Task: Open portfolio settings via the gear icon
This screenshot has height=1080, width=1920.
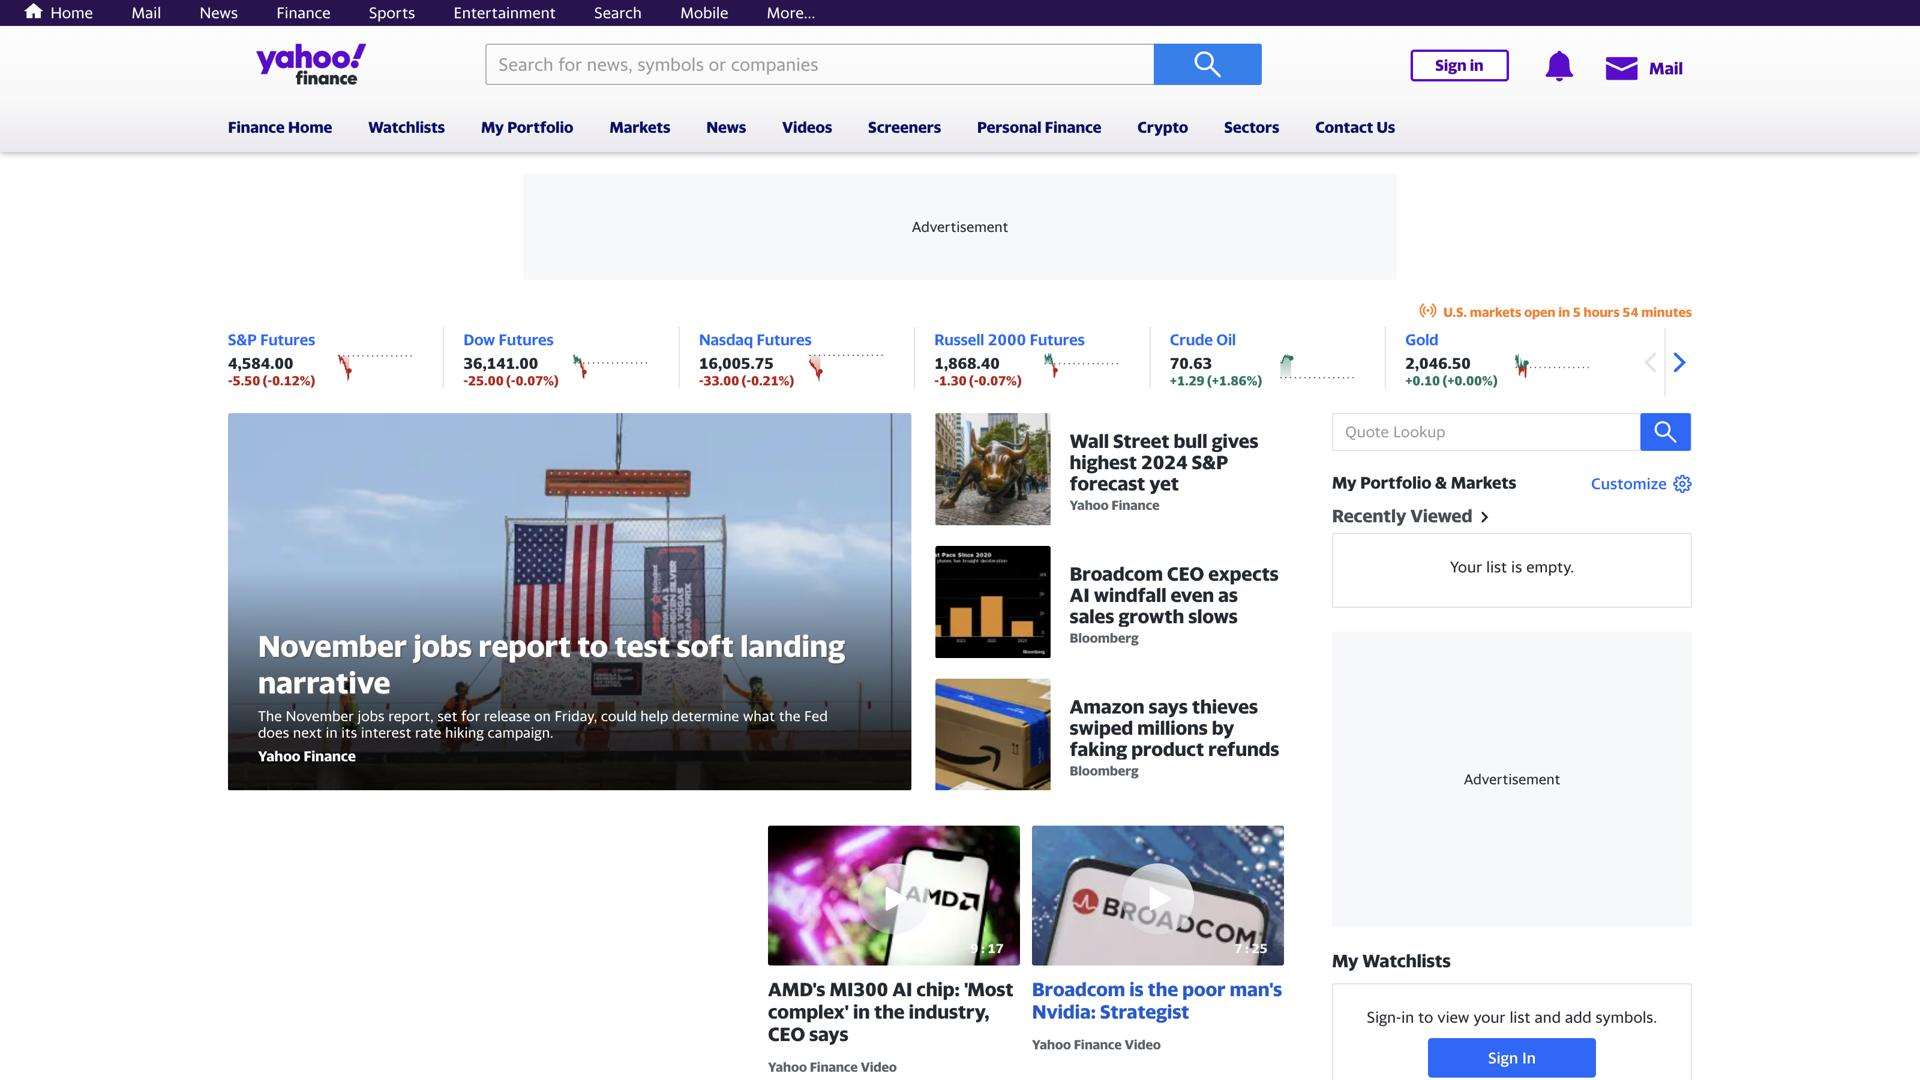Action: [1682, 483]
